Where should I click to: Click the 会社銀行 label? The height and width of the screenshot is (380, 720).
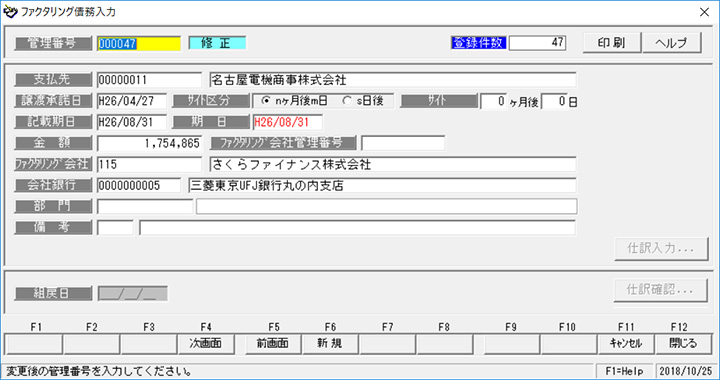point(53,185)
